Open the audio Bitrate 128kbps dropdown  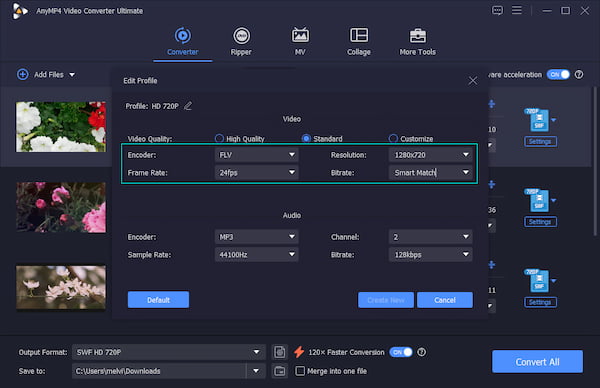tap(431, 254)
